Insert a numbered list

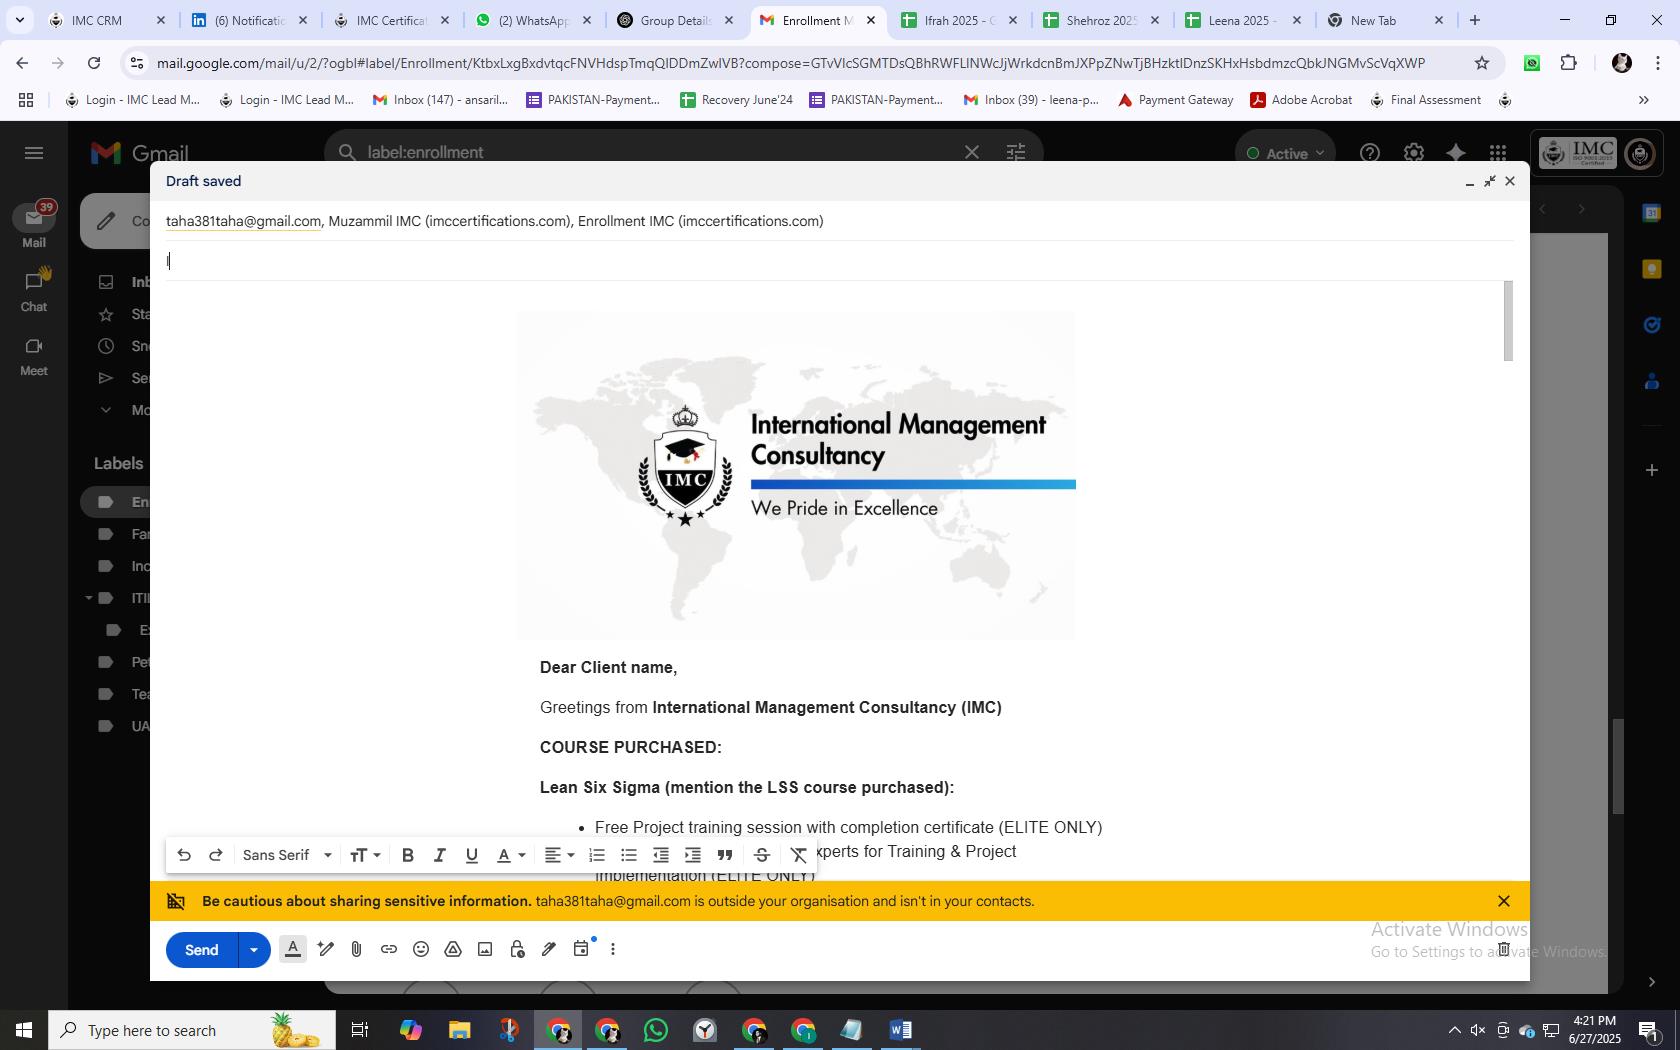click(597, 855)
